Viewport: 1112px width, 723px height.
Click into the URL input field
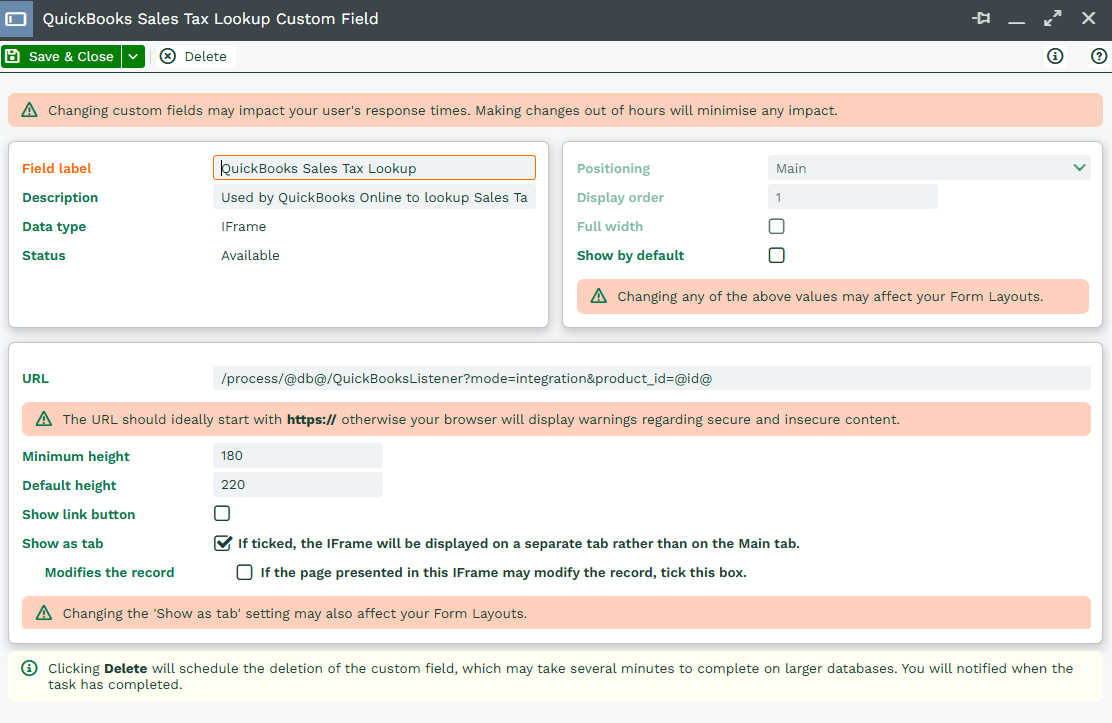[650, 378]
